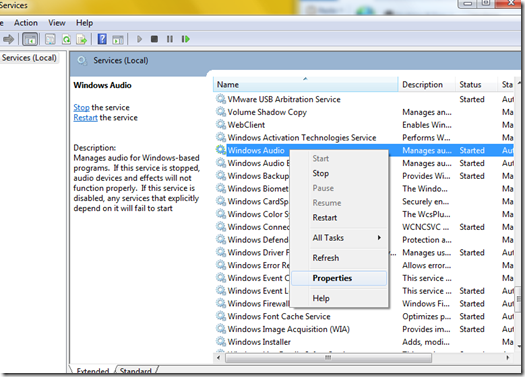Open the Help menu in menu bar

(x=84, y=23)
